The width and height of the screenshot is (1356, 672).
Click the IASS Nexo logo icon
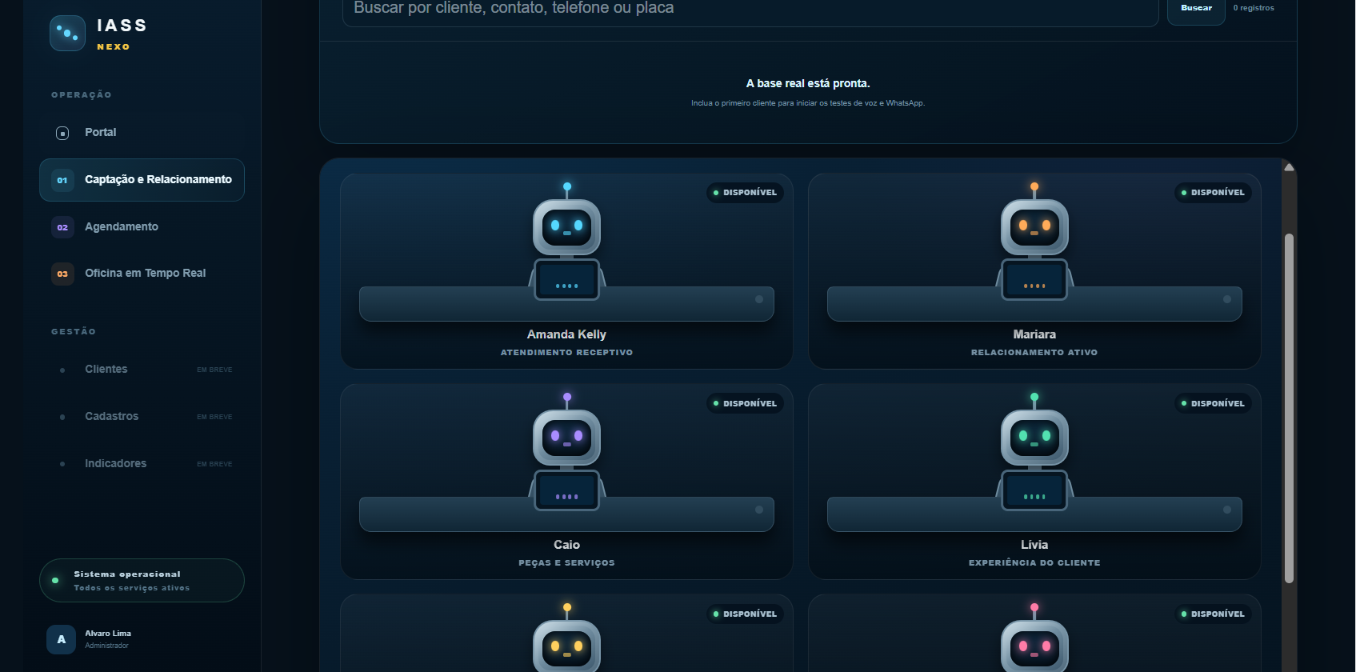tap(67, 33)
